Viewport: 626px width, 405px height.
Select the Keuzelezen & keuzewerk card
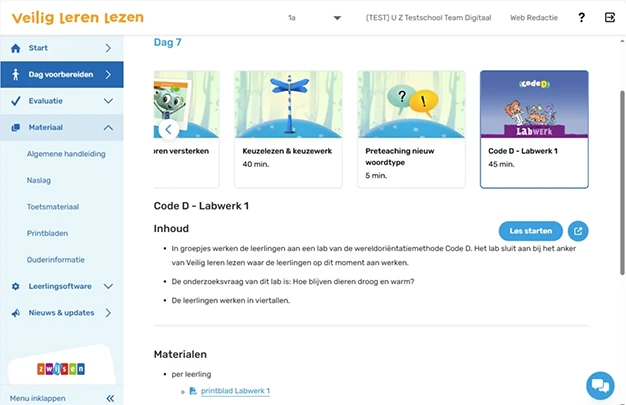[x=288, y=129]
